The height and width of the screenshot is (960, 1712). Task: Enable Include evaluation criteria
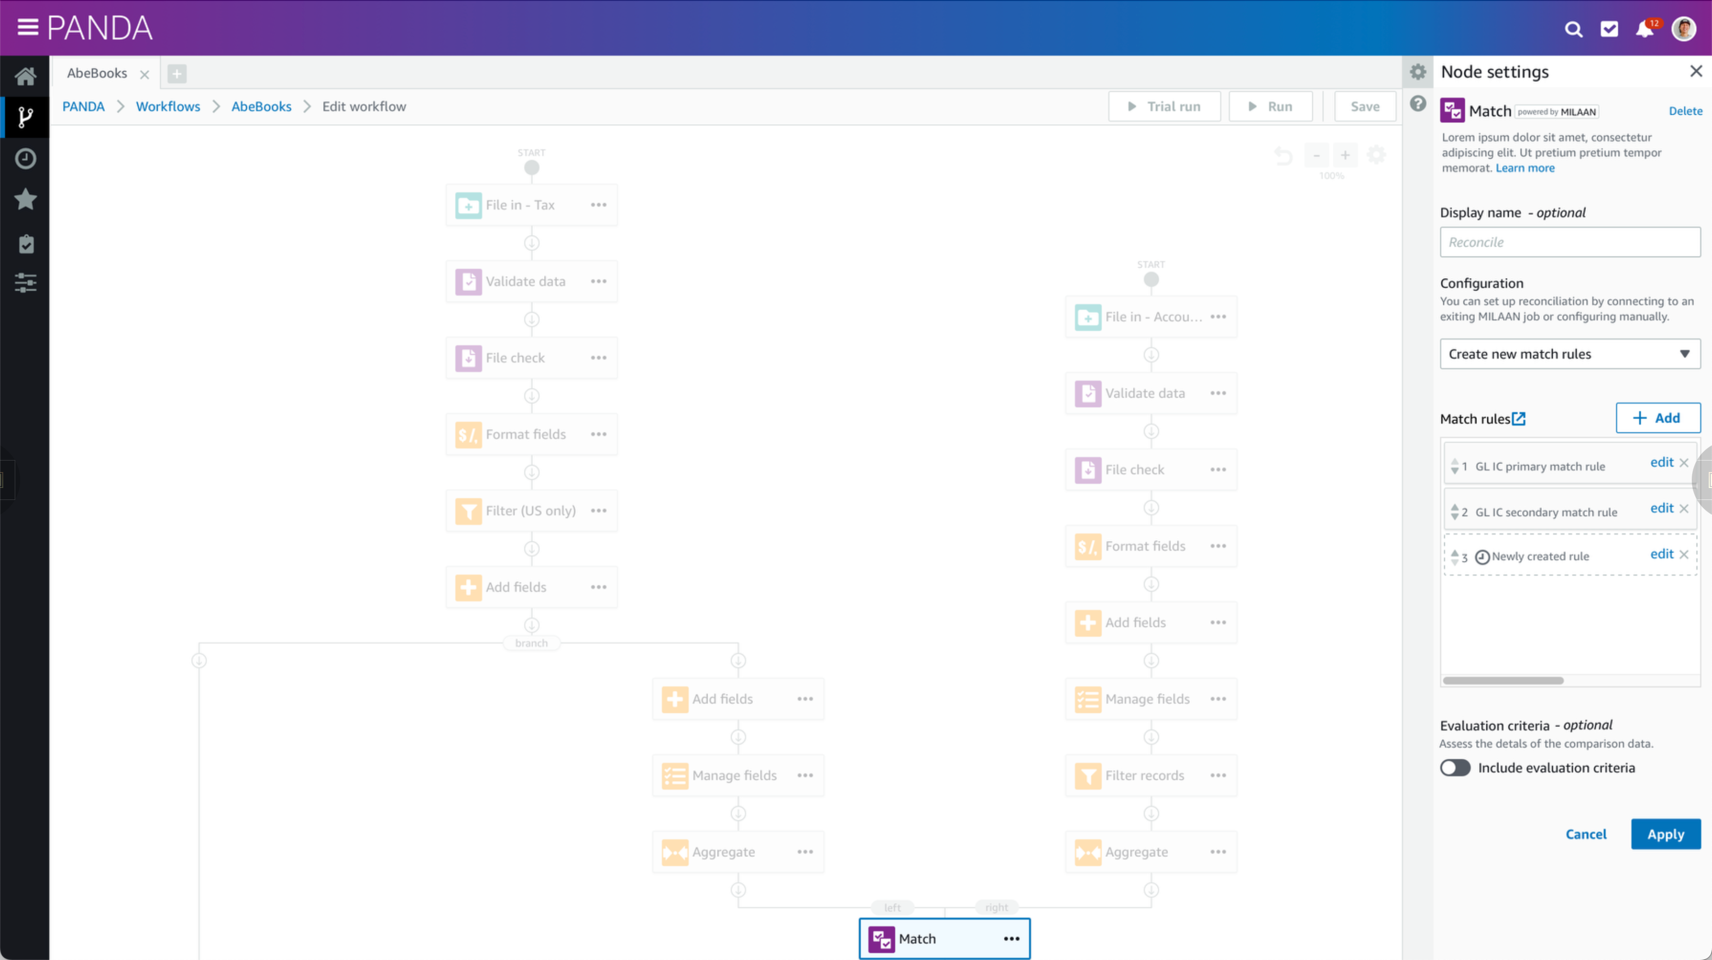pyautogui.click(x=1455, y=767)
